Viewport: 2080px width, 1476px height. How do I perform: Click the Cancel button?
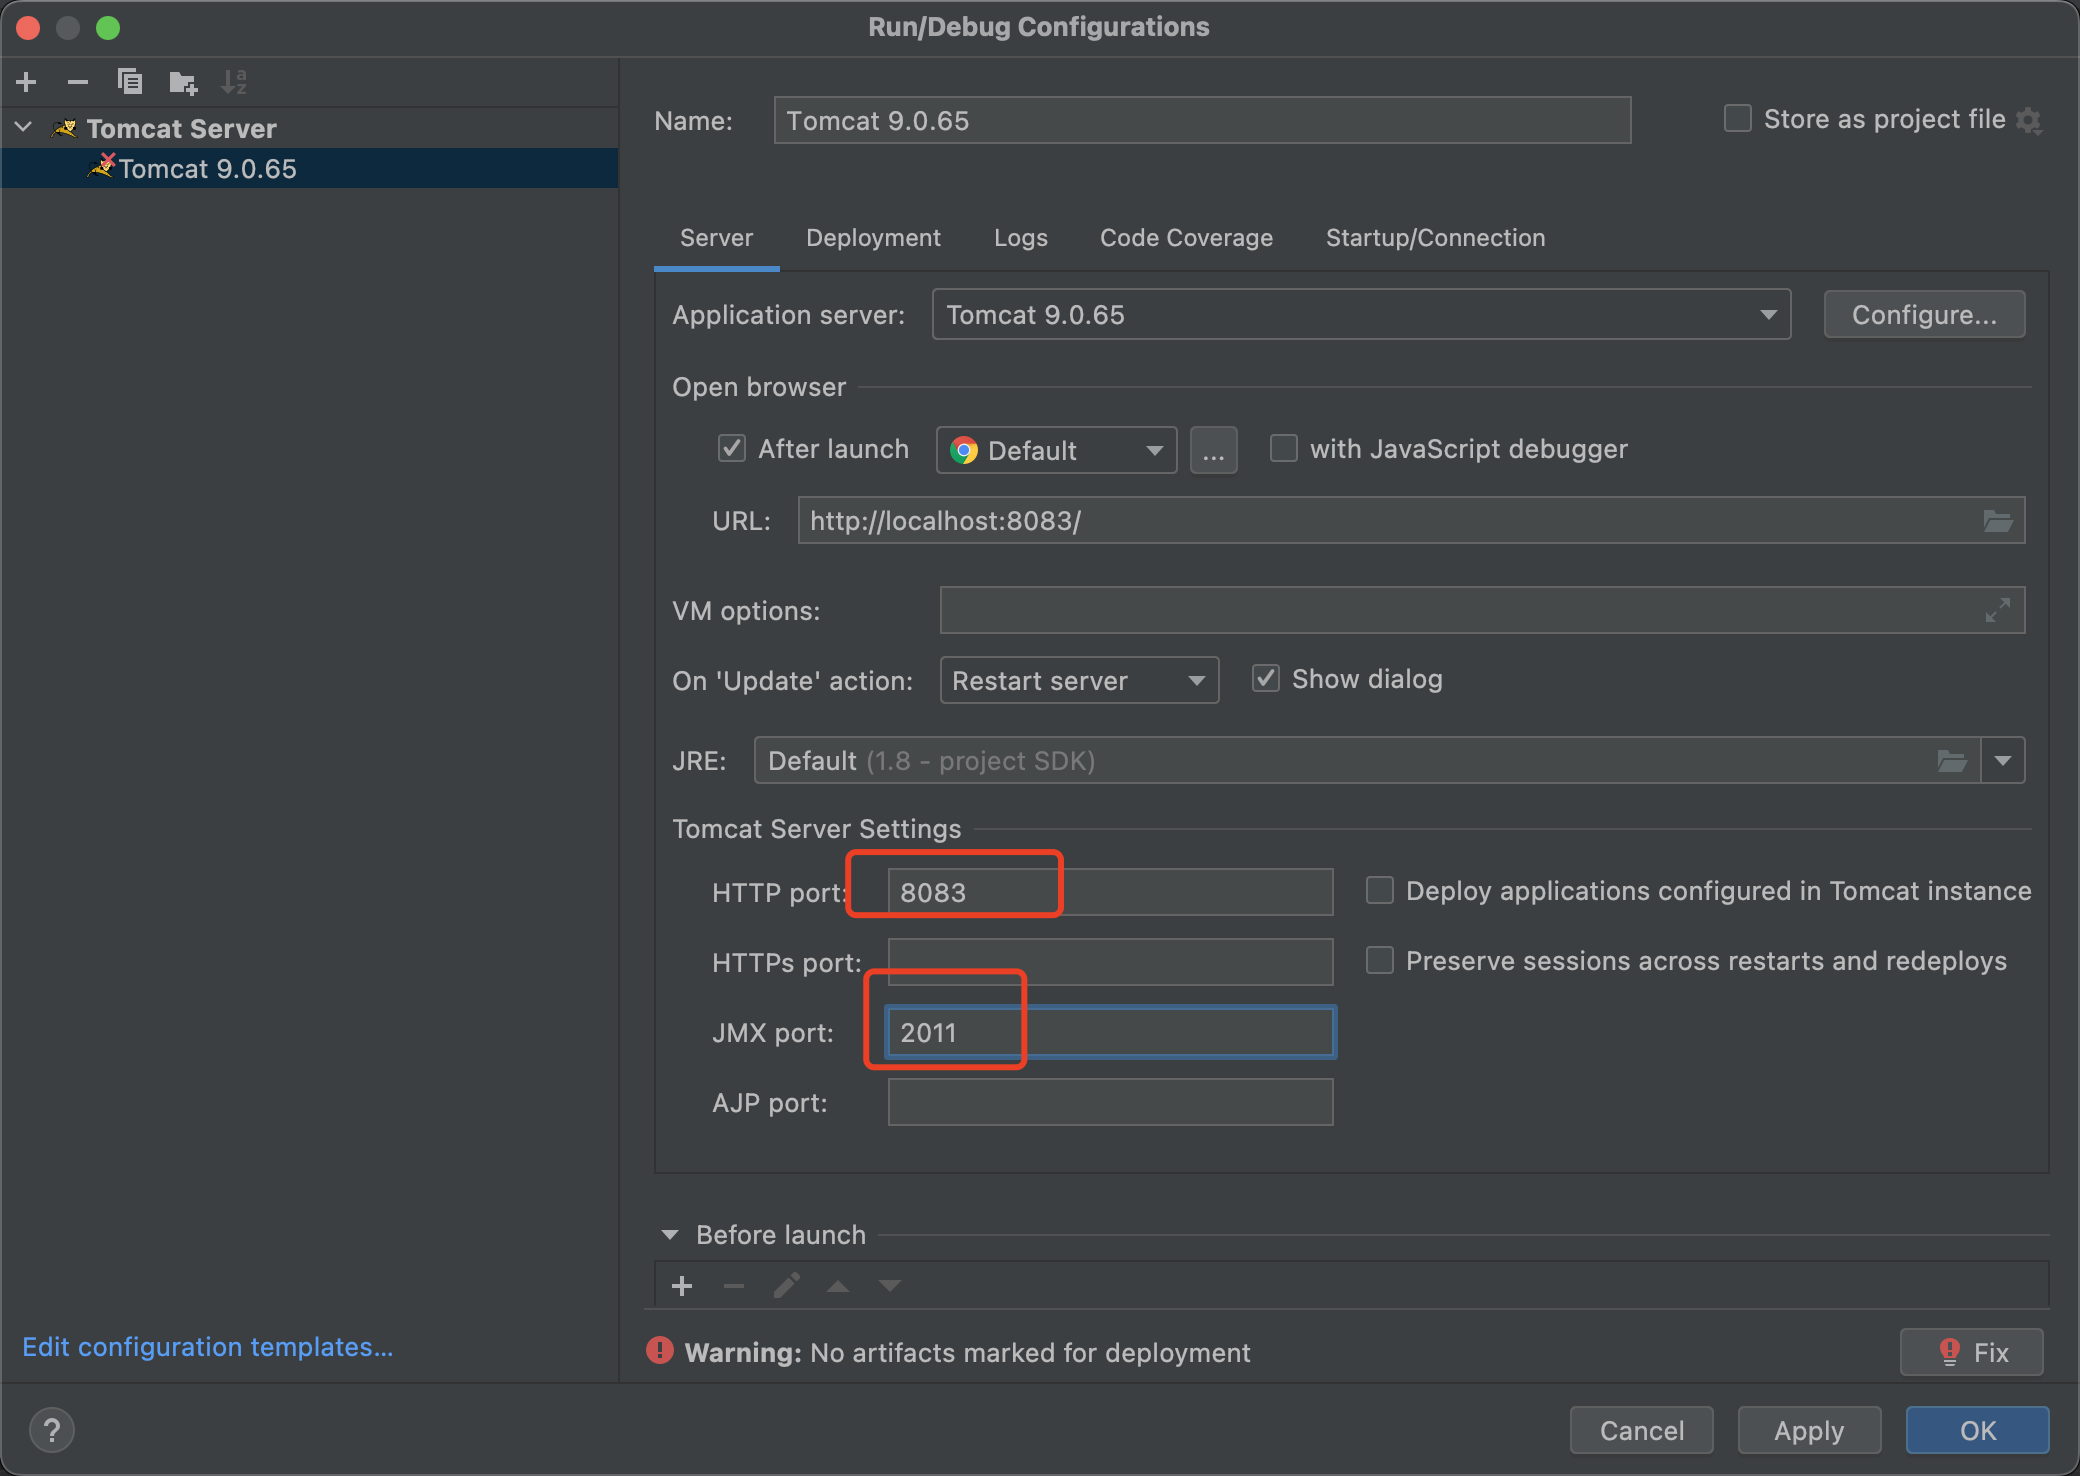[x=1641, y=1430]
